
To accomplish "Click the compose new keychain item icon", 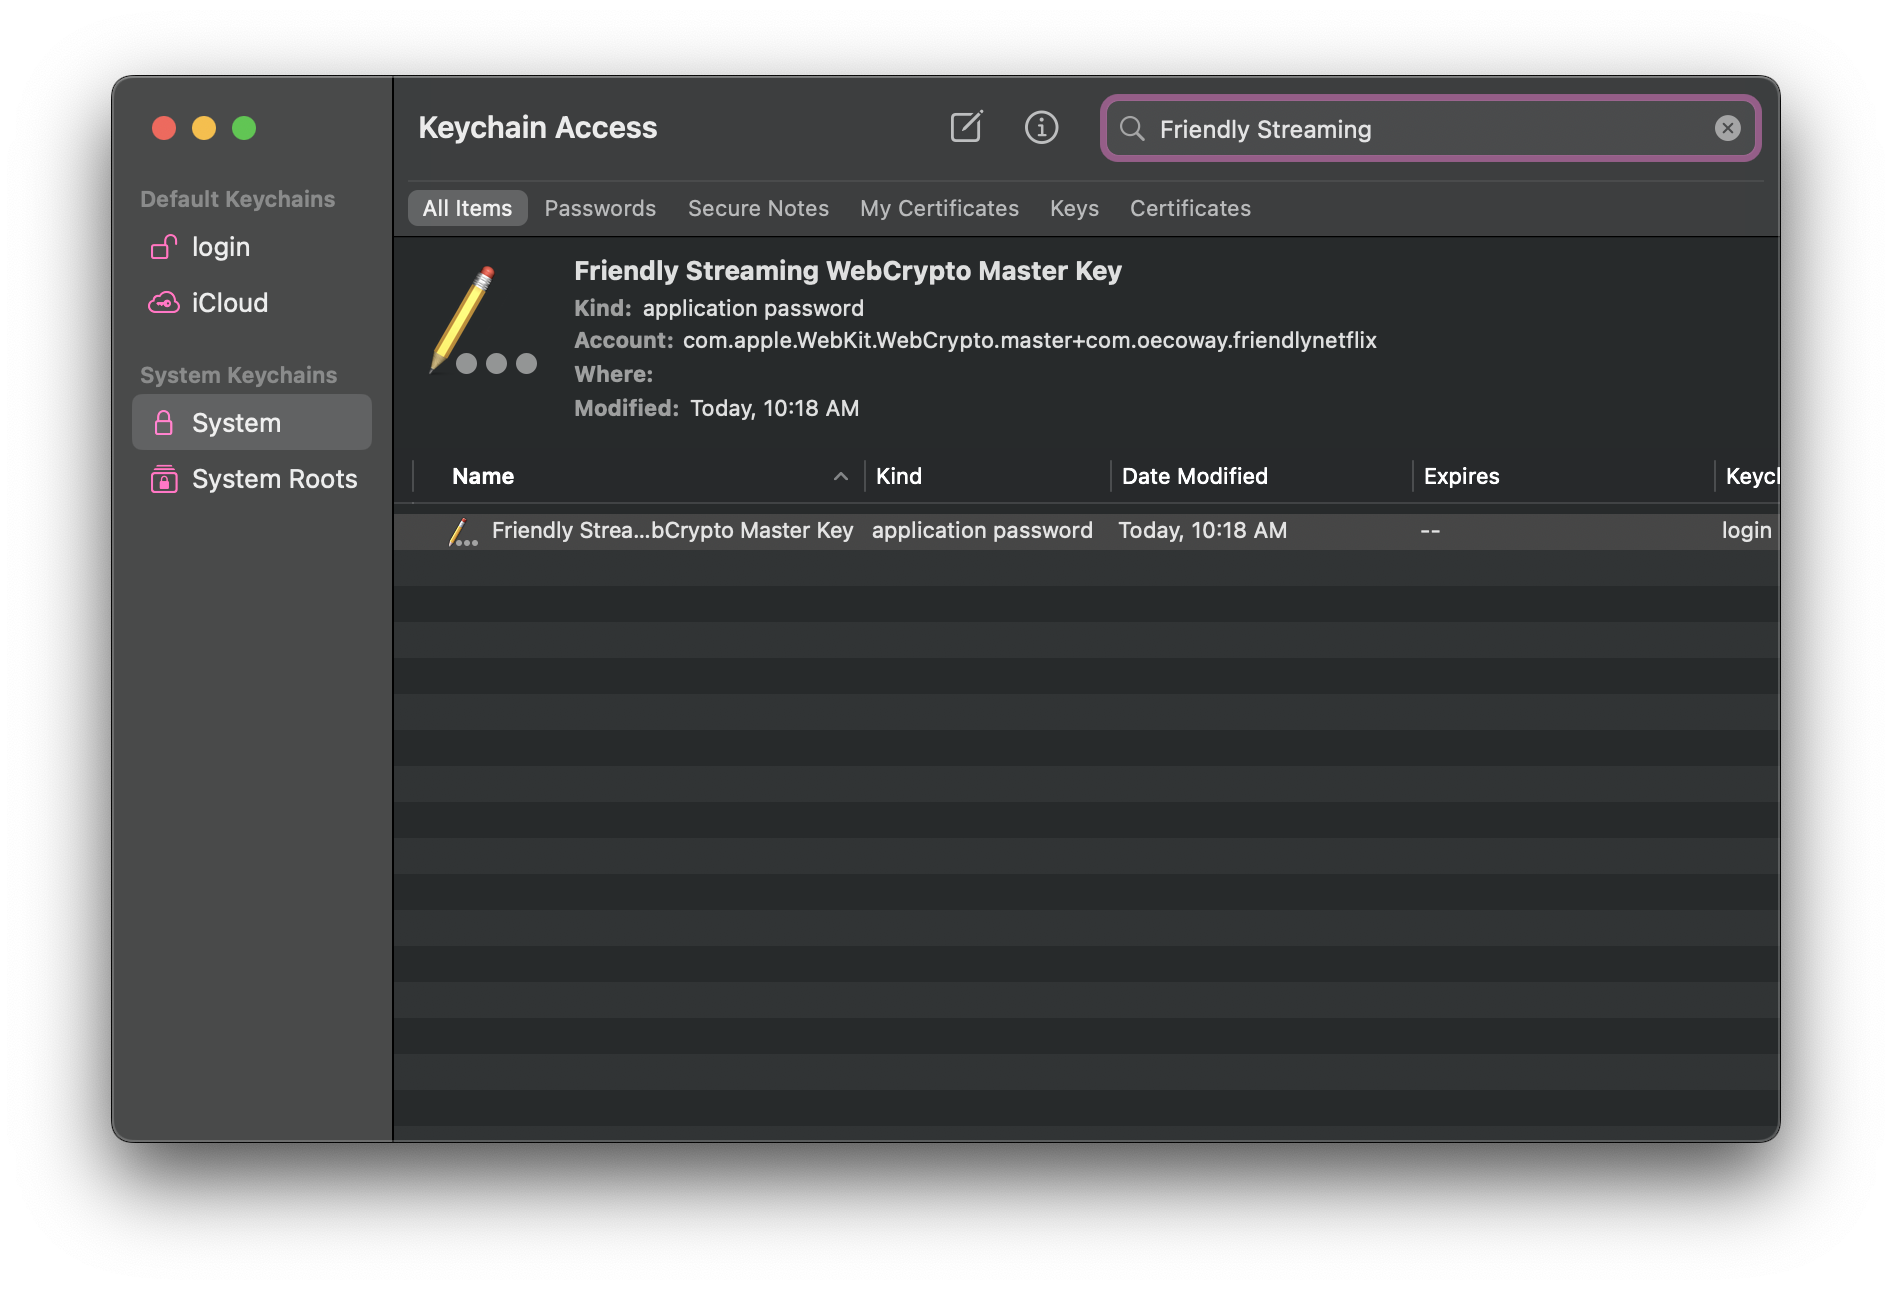I will (x=966, y=127).
